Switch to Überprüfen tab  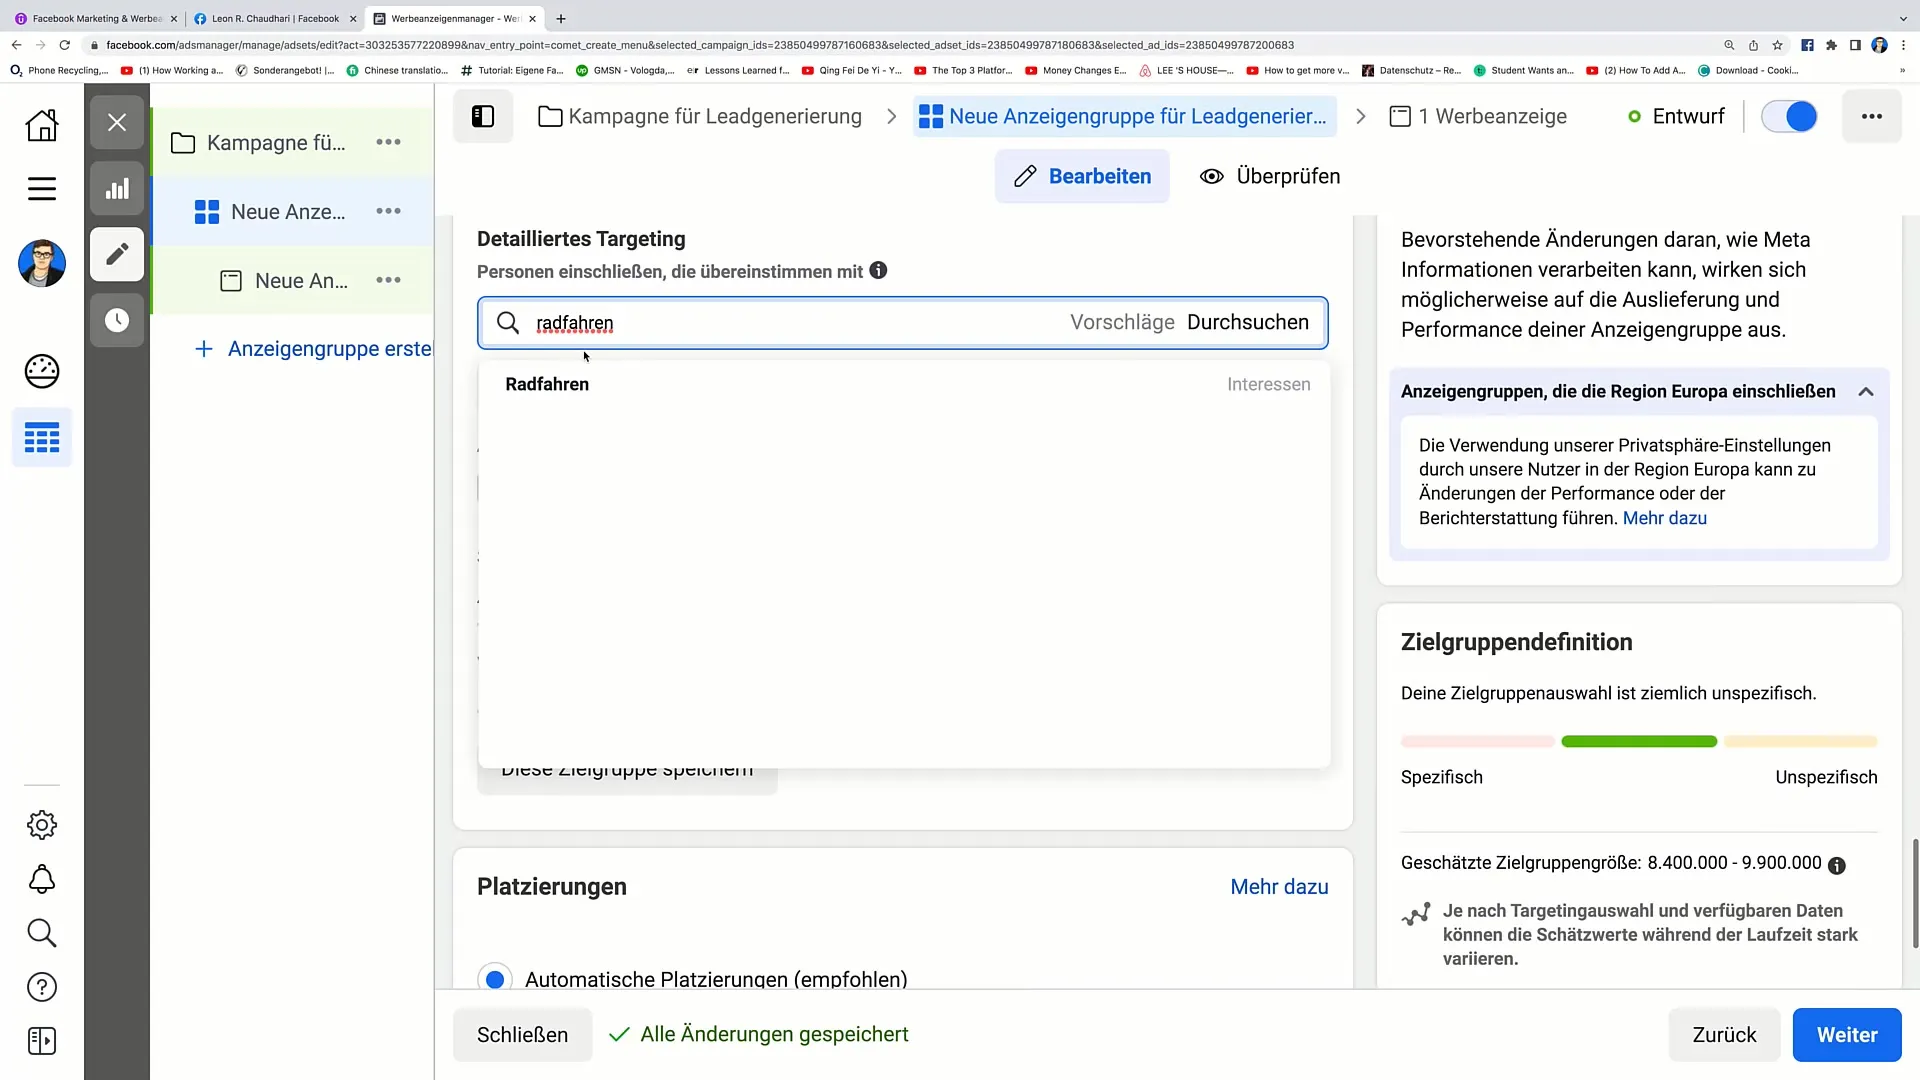[1270, 176]
